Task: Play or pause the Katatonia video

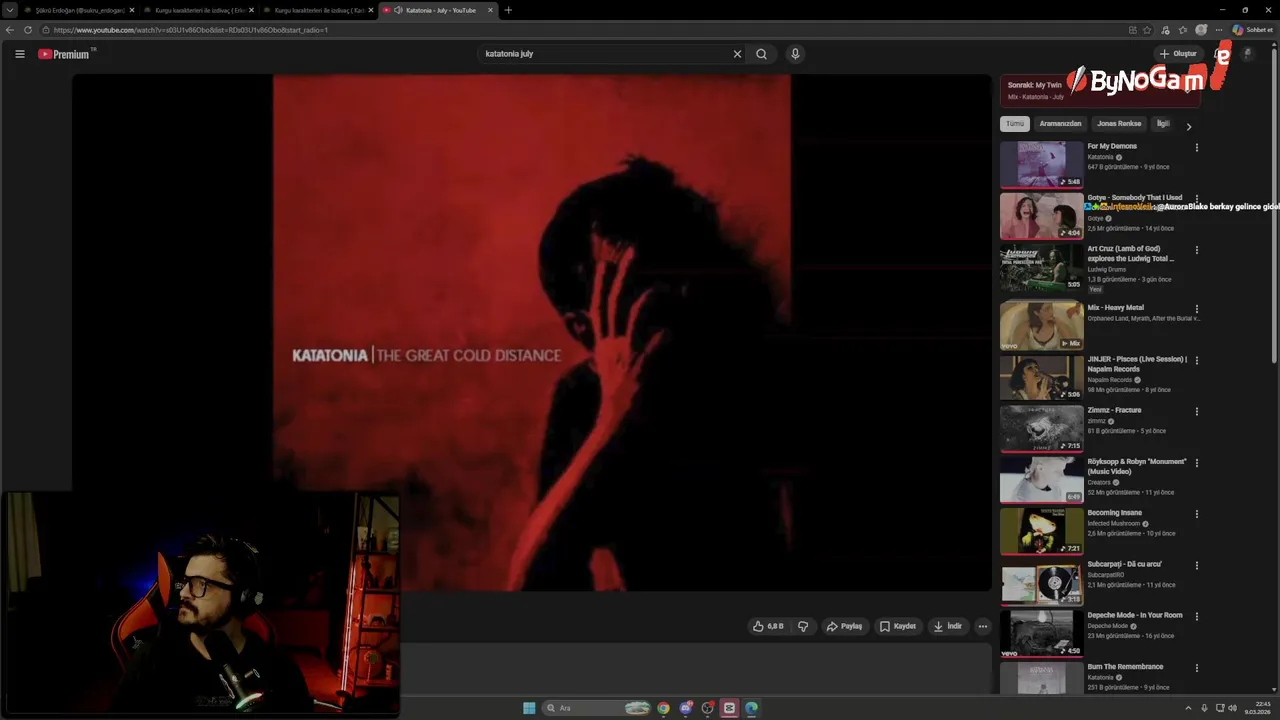Action: pyautogui.click(x=531, y=332)
